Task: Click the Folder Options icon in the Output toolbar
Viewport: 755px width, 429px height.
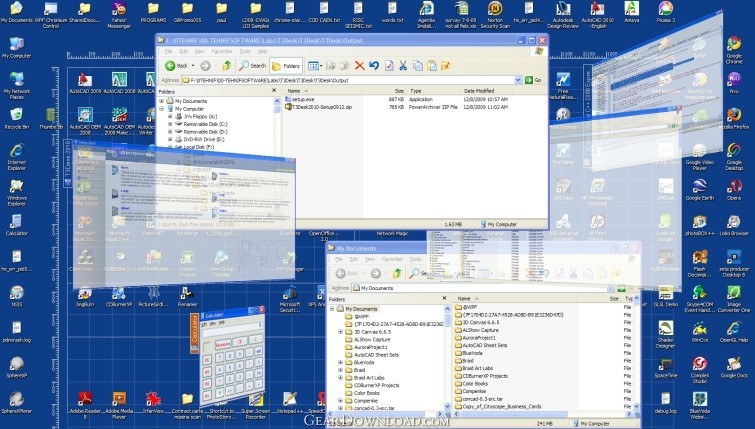Action: click(446, 65)
